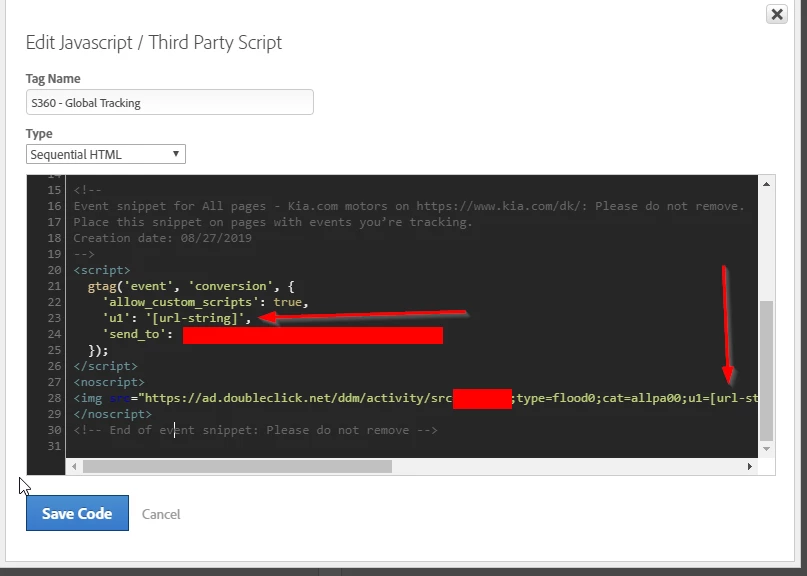
Task: Click the Place this snippet comment line
Action: point(273,222)
